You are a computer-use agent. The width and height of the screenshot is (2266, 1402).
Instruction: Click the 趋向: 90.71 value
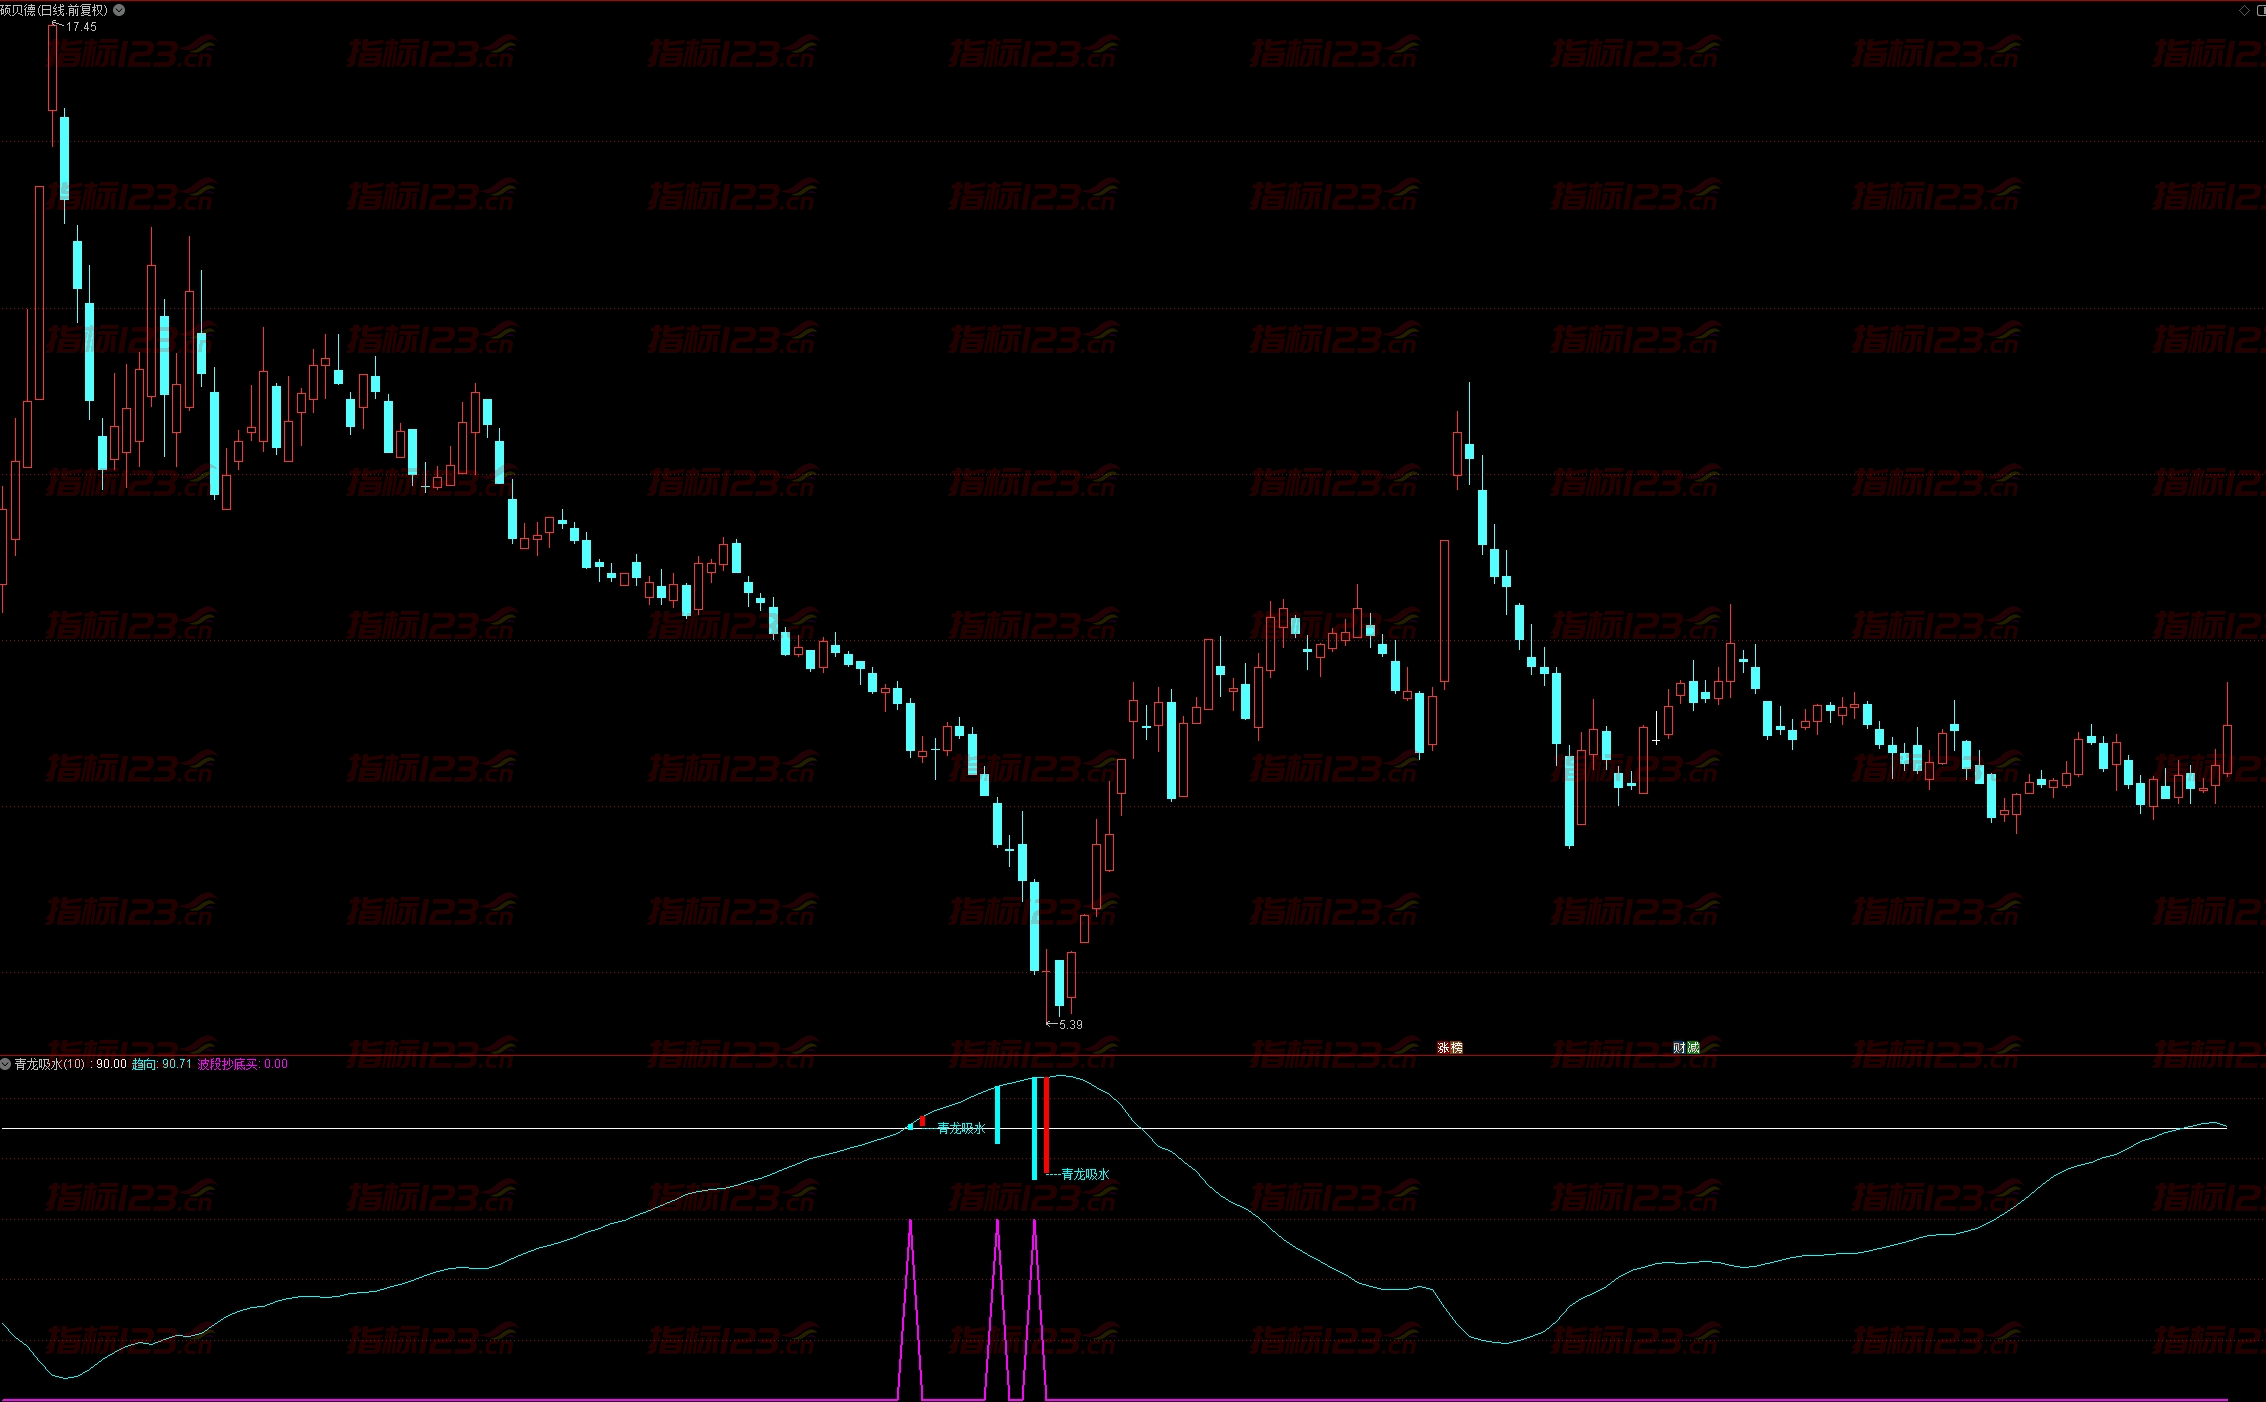click(161, 1064)
